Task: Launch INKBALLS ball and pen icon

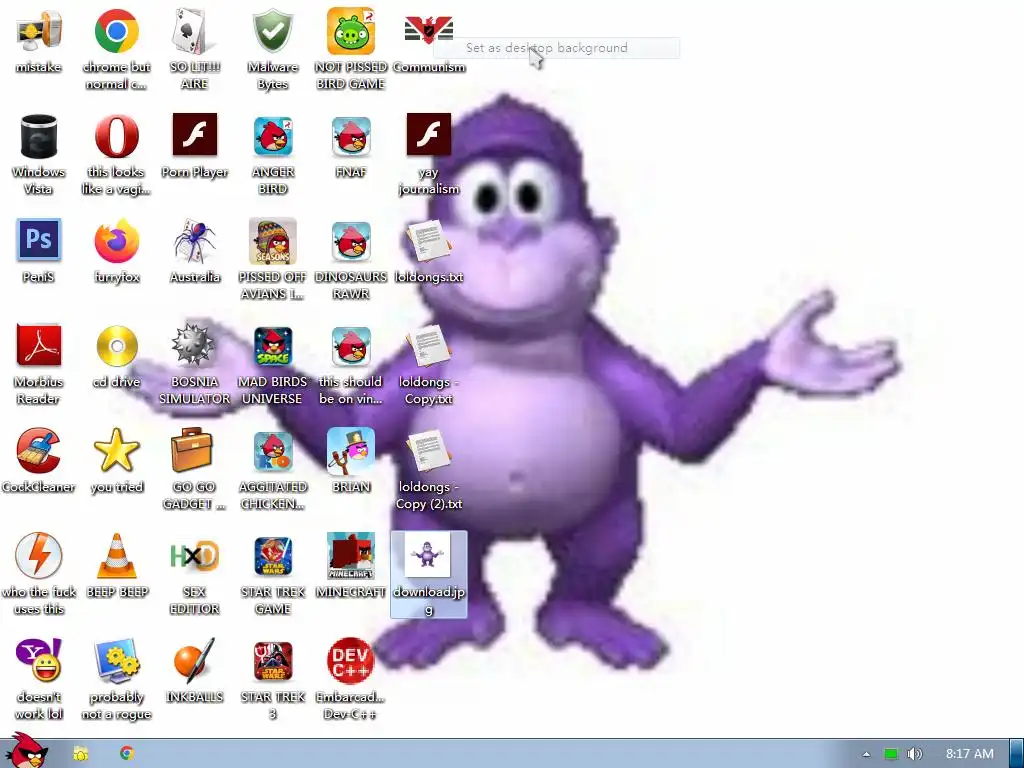Action: (x=194, y=660)
